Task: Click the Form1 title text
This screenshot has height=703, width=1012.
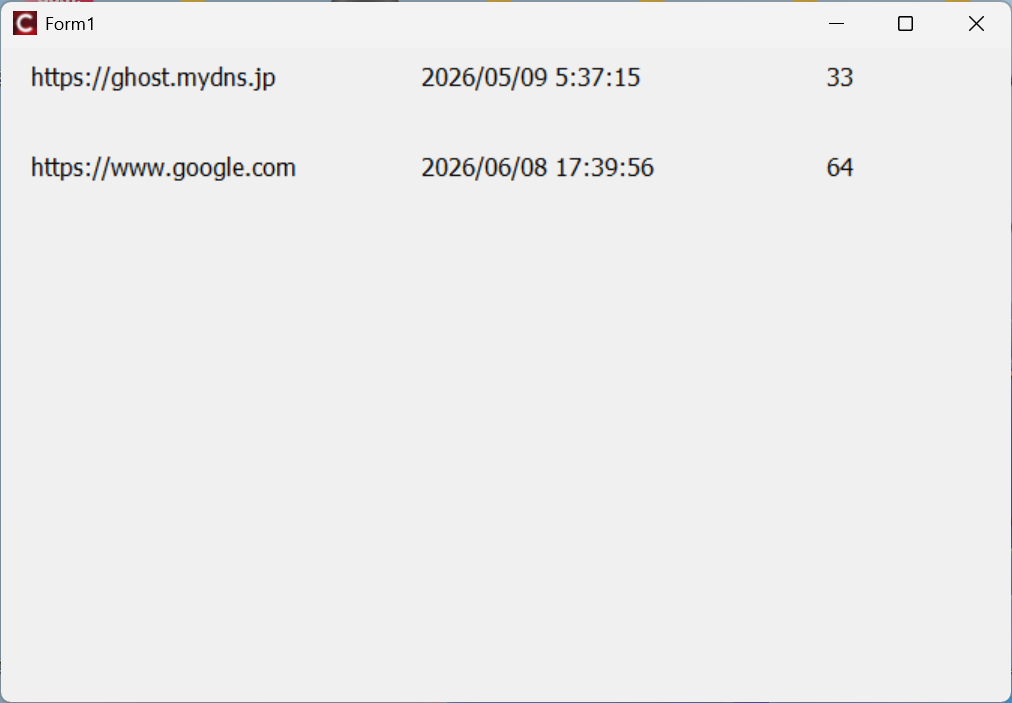Action: tap(70, 24)
